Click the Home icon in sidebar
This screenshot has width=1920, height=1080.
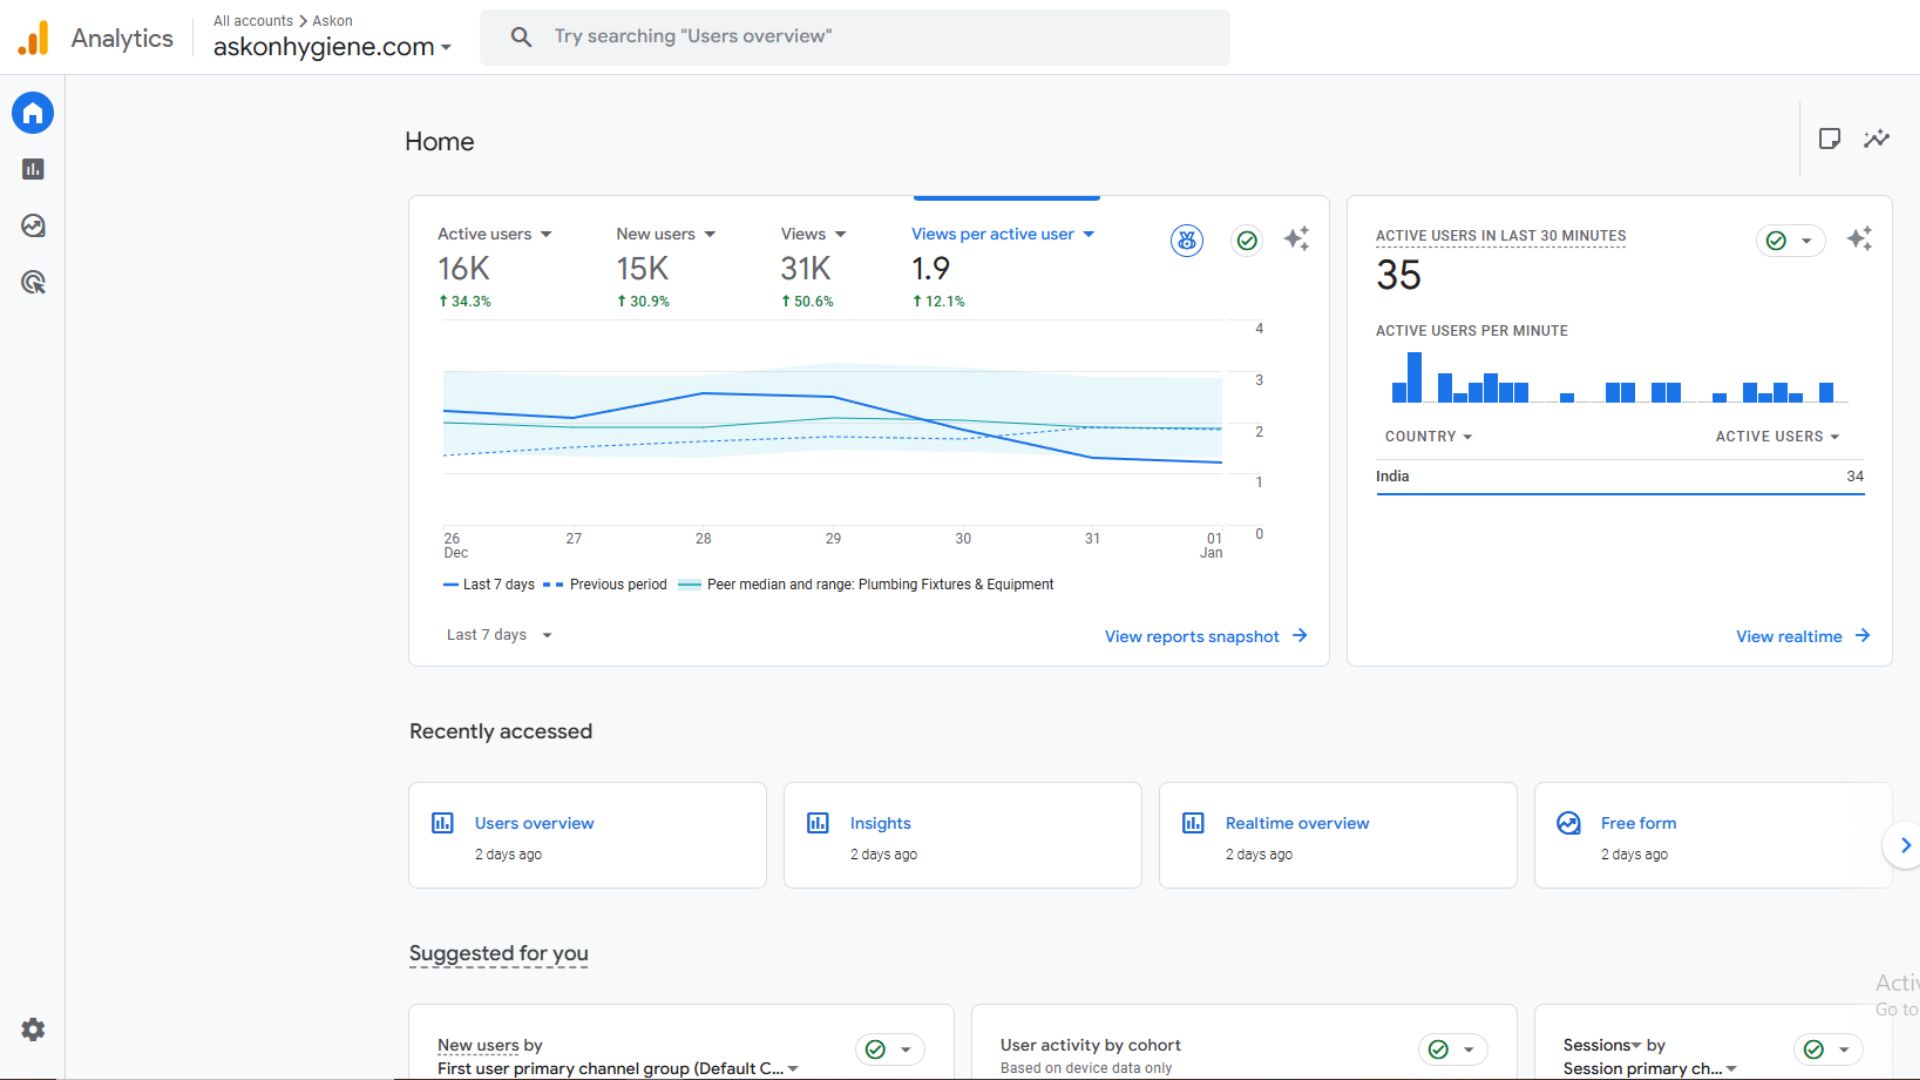point(33,113)
